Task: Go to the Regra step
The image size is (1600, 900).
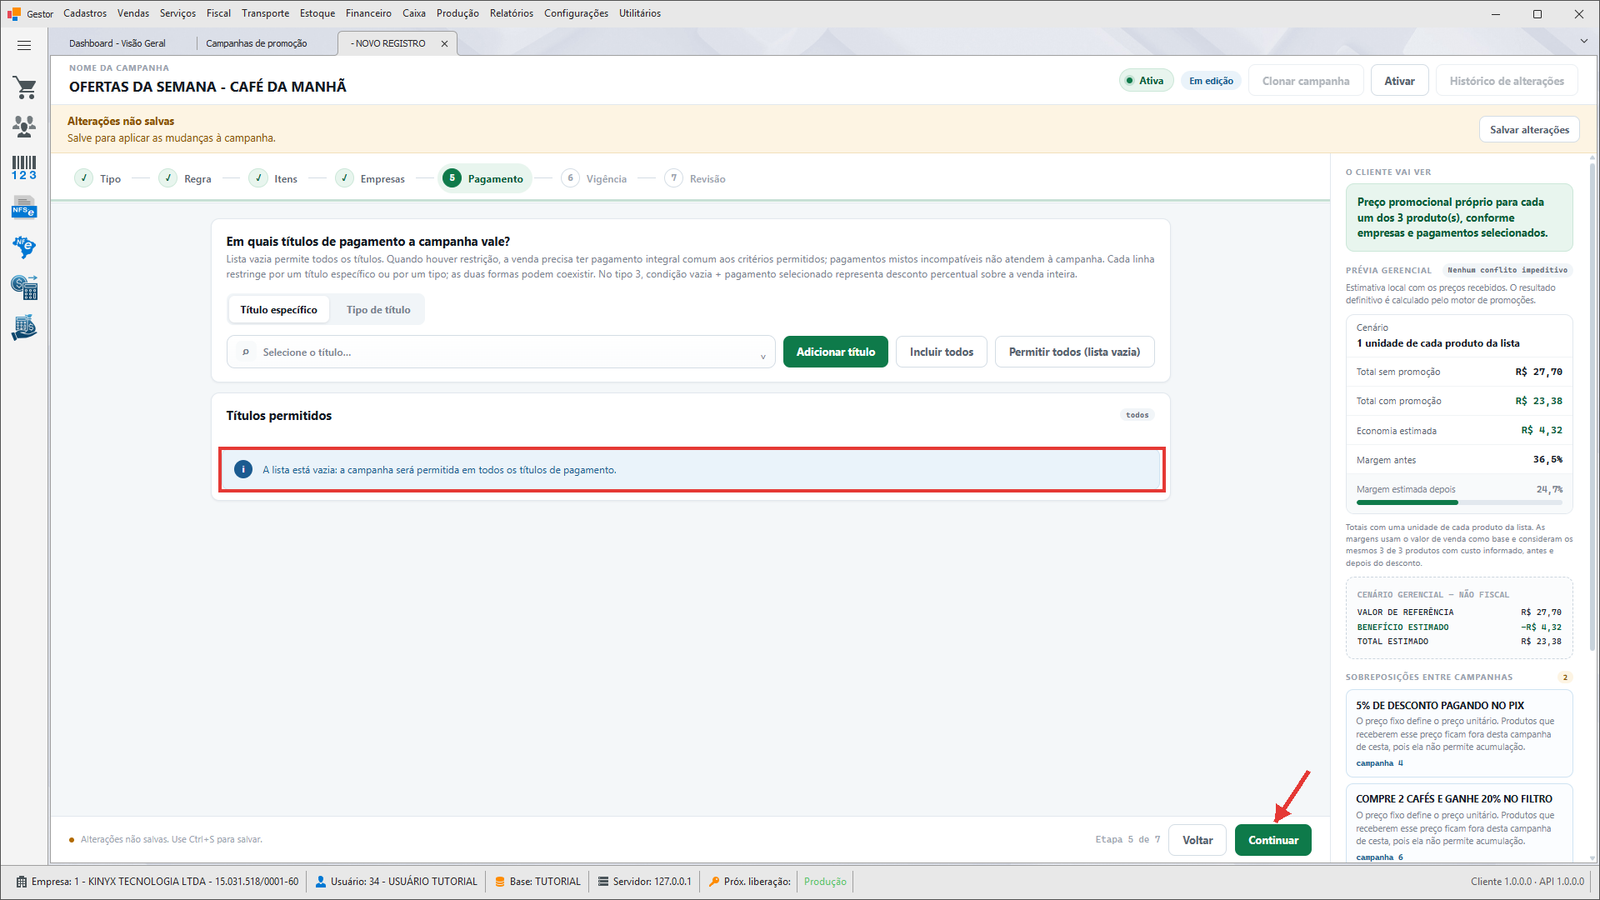Action: pos(185,179)
